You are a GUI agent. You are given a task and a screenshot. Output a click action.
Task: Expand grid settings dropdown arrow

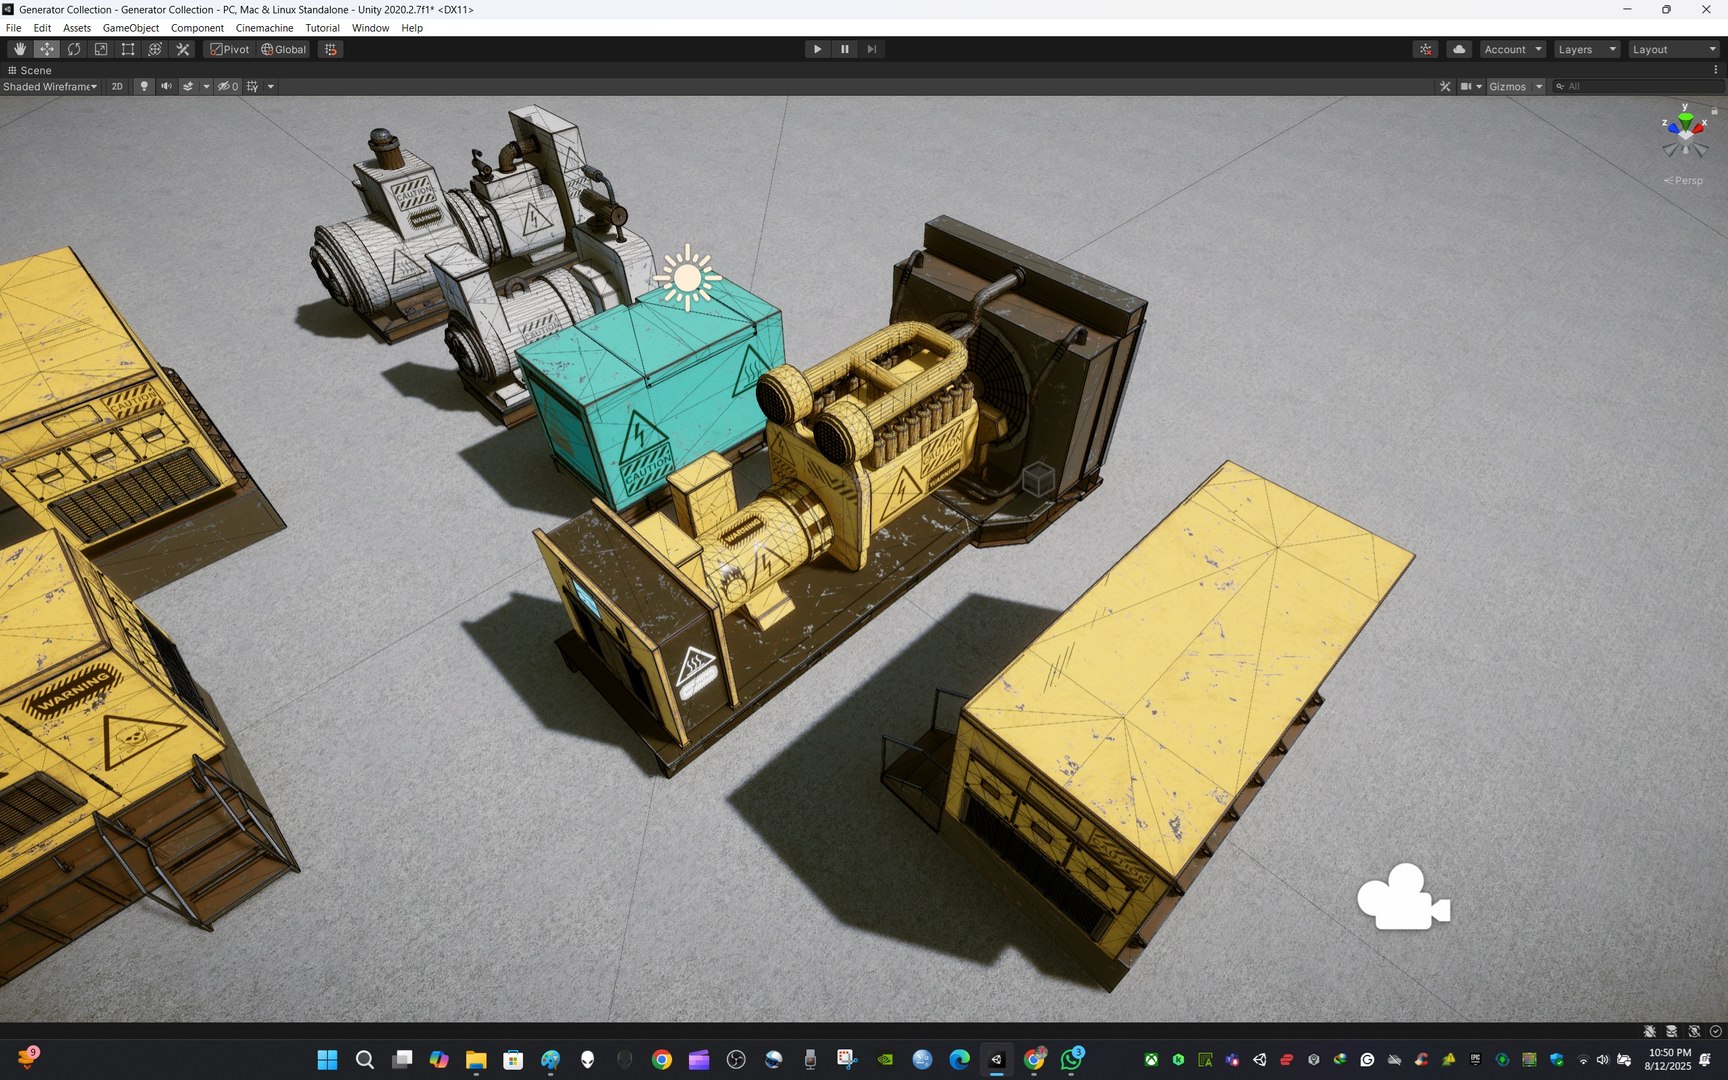tap(271, 87)
